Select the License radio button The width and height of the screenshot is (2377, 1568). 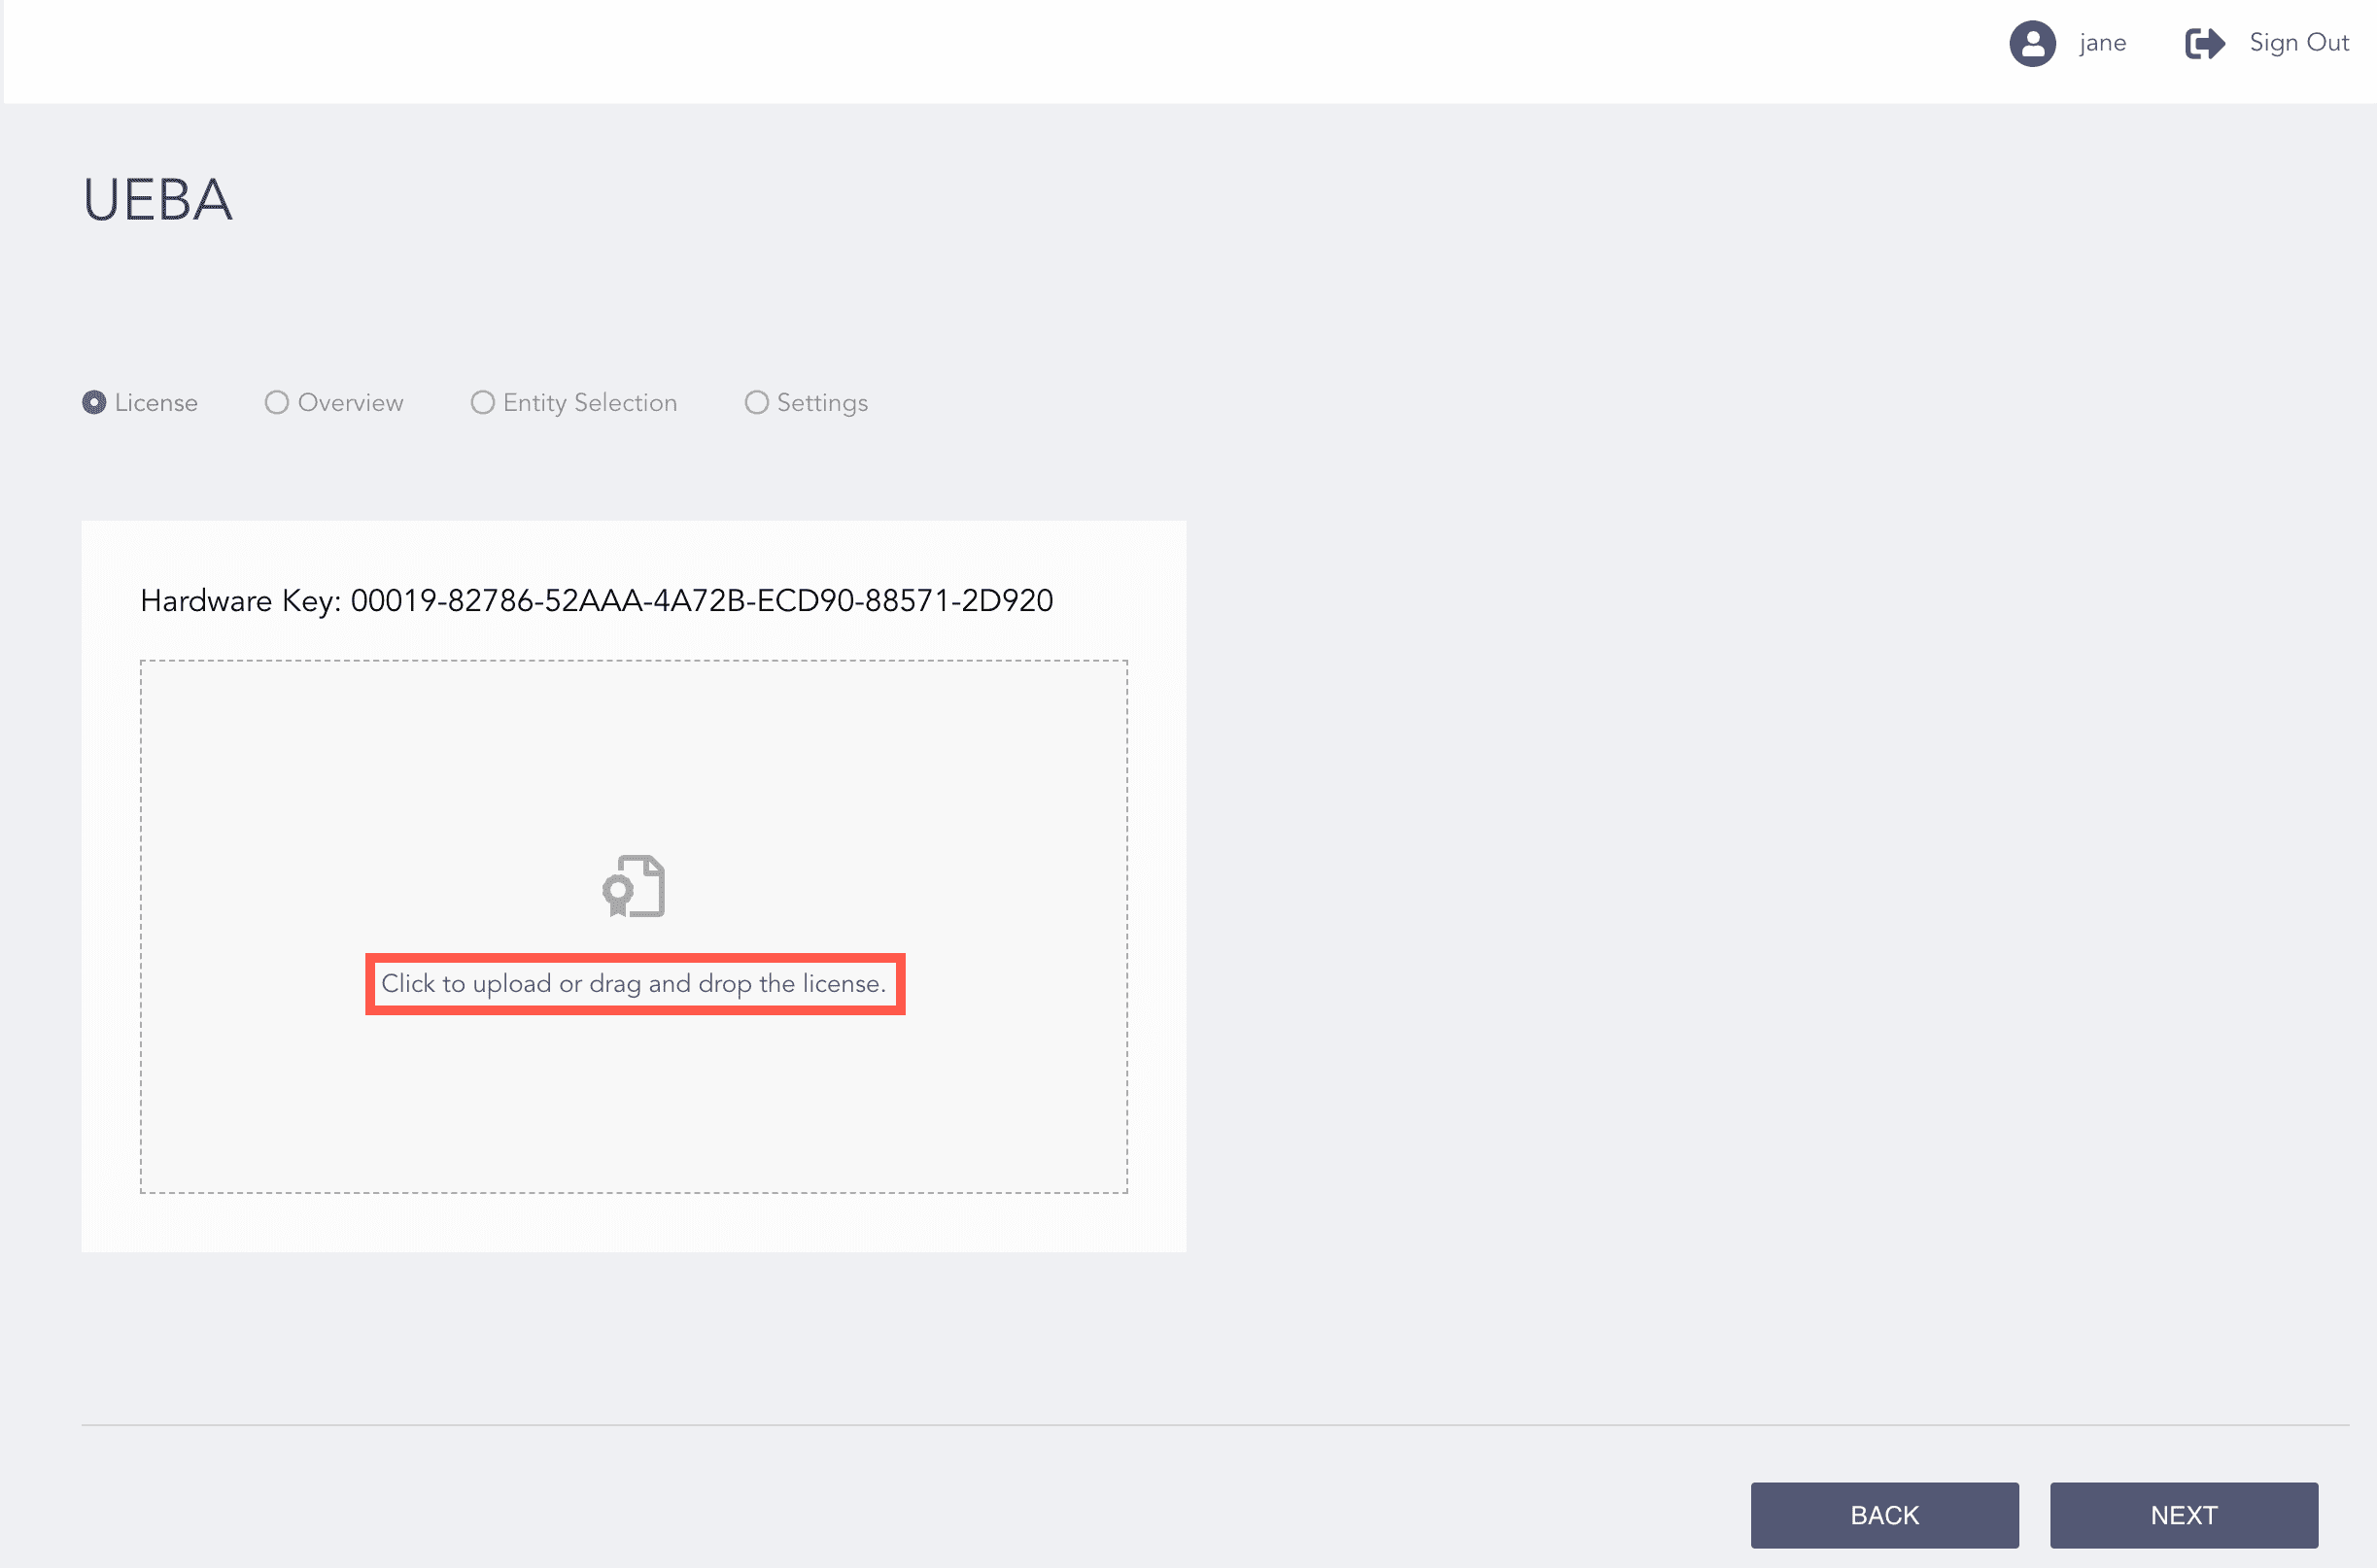[95, 402]
